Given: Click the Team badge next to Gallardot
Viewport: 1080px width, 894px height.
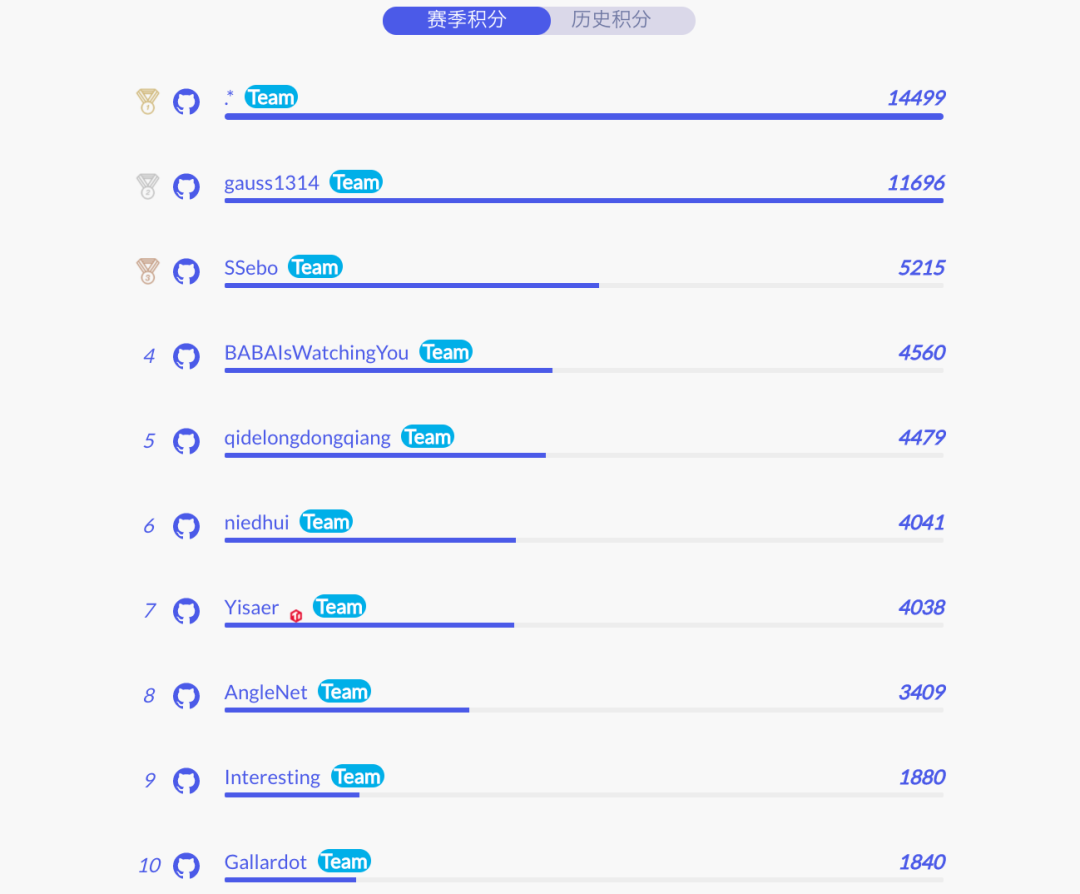Looking at the screenshot, I should (x=344, y=862).
